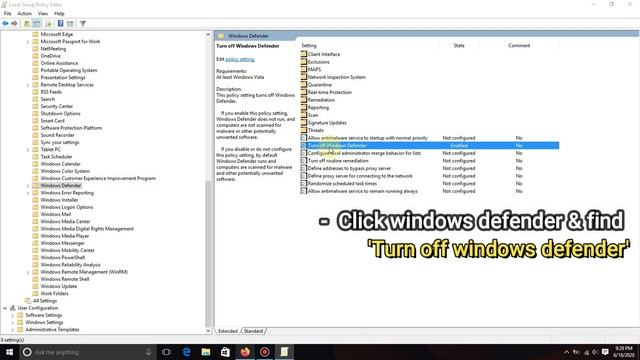
Task: Open the File menu
Action: click(8, 13)
